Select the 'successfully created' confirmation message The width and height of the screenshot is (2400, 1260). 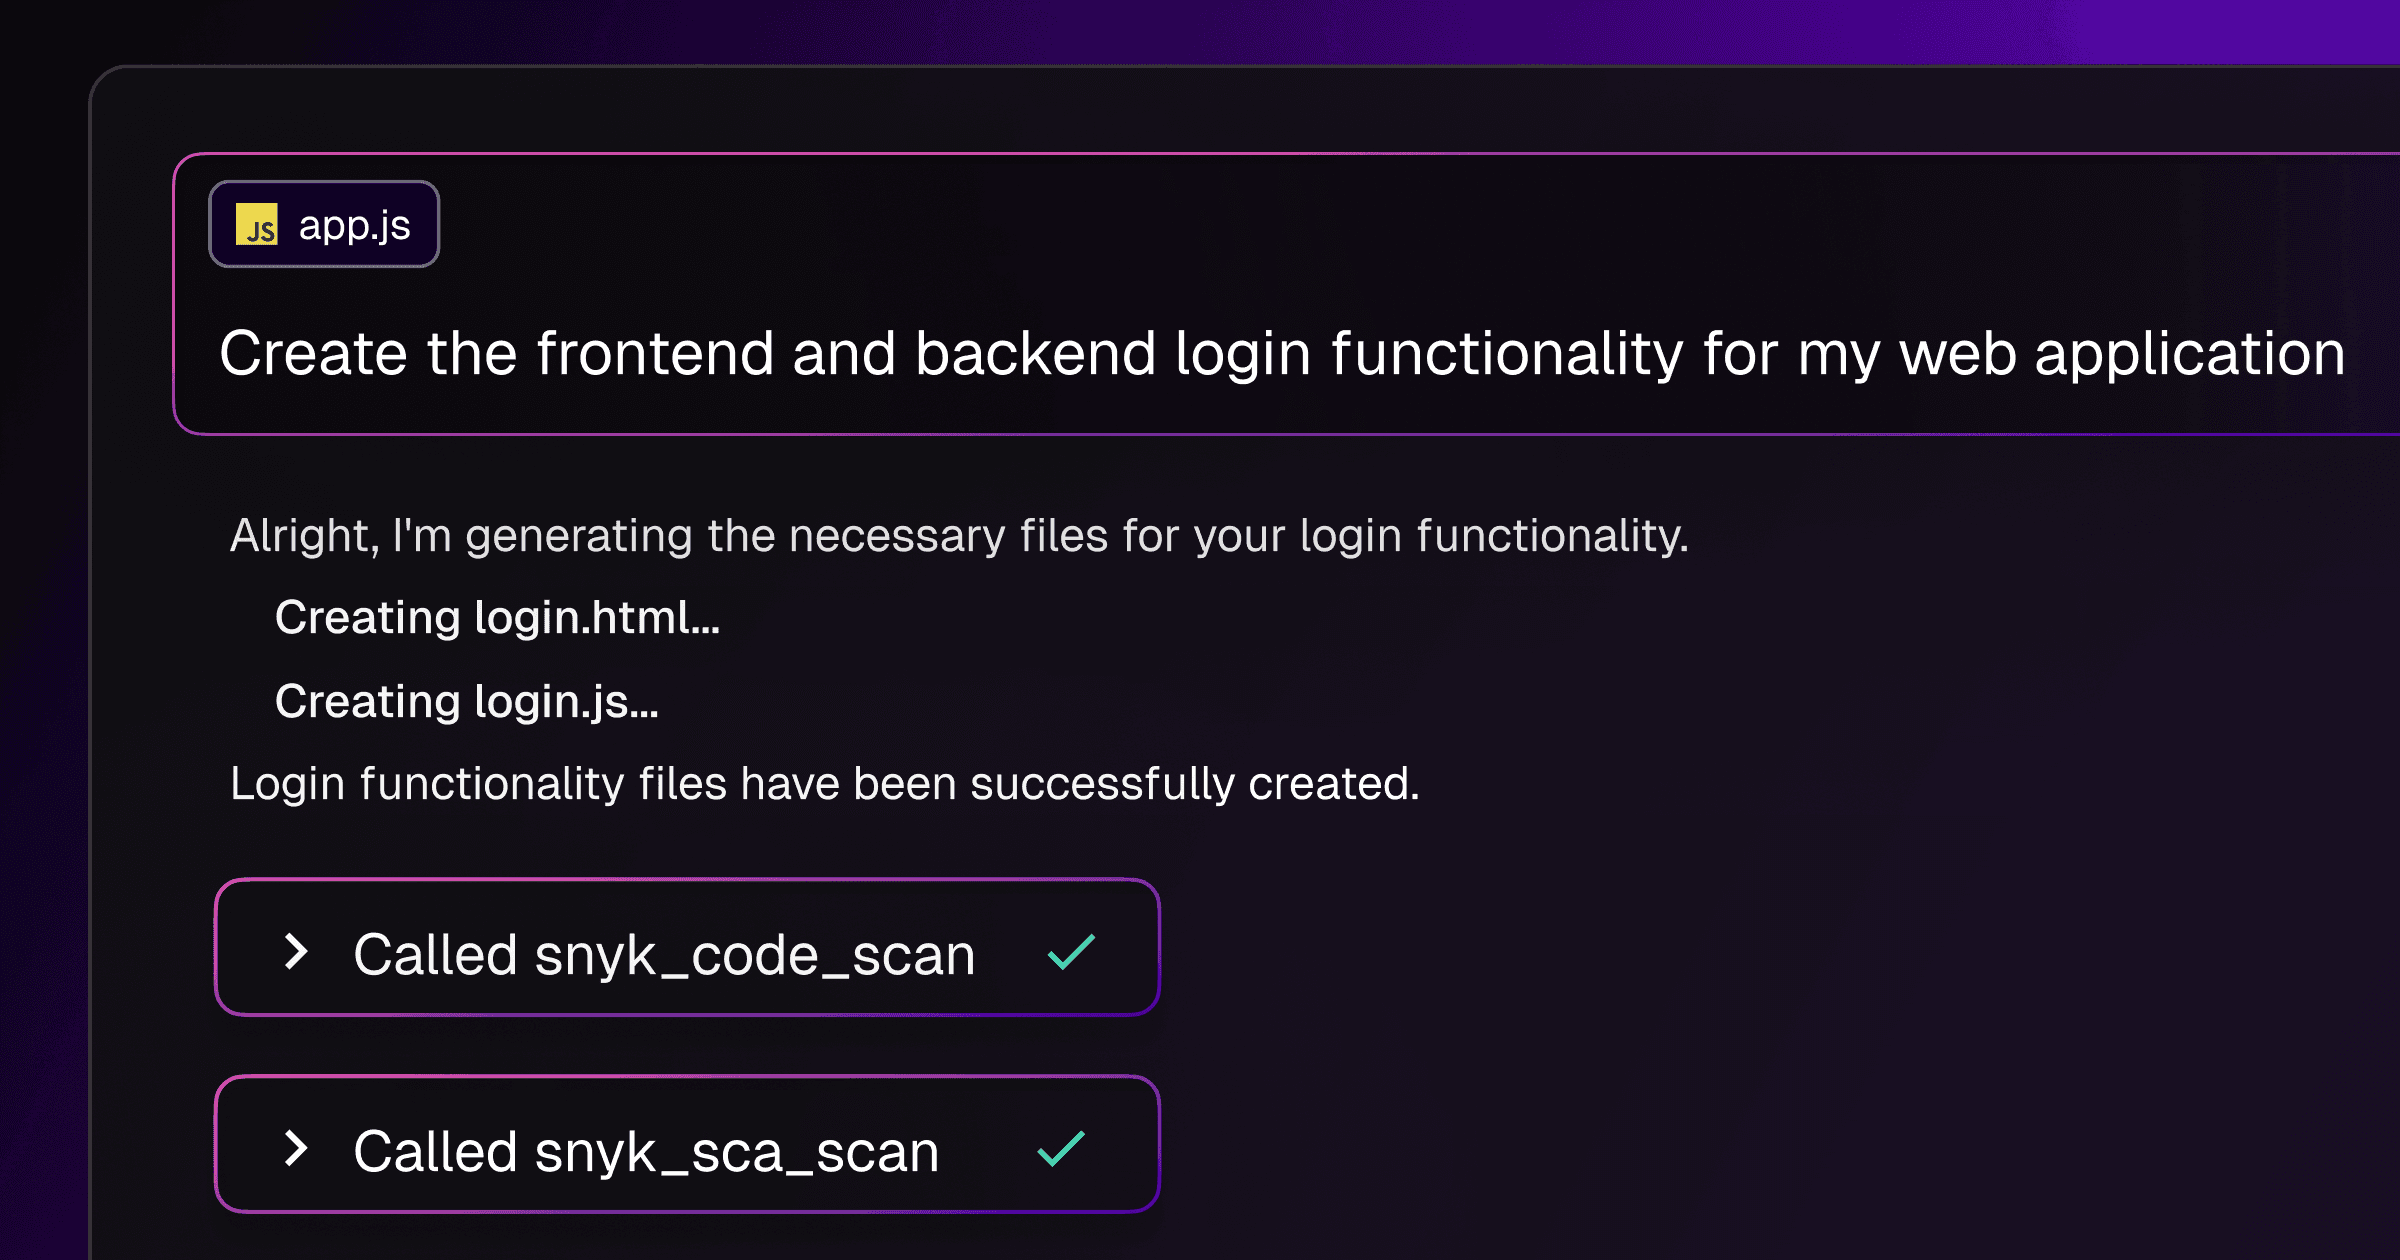[x=825, y=783]
